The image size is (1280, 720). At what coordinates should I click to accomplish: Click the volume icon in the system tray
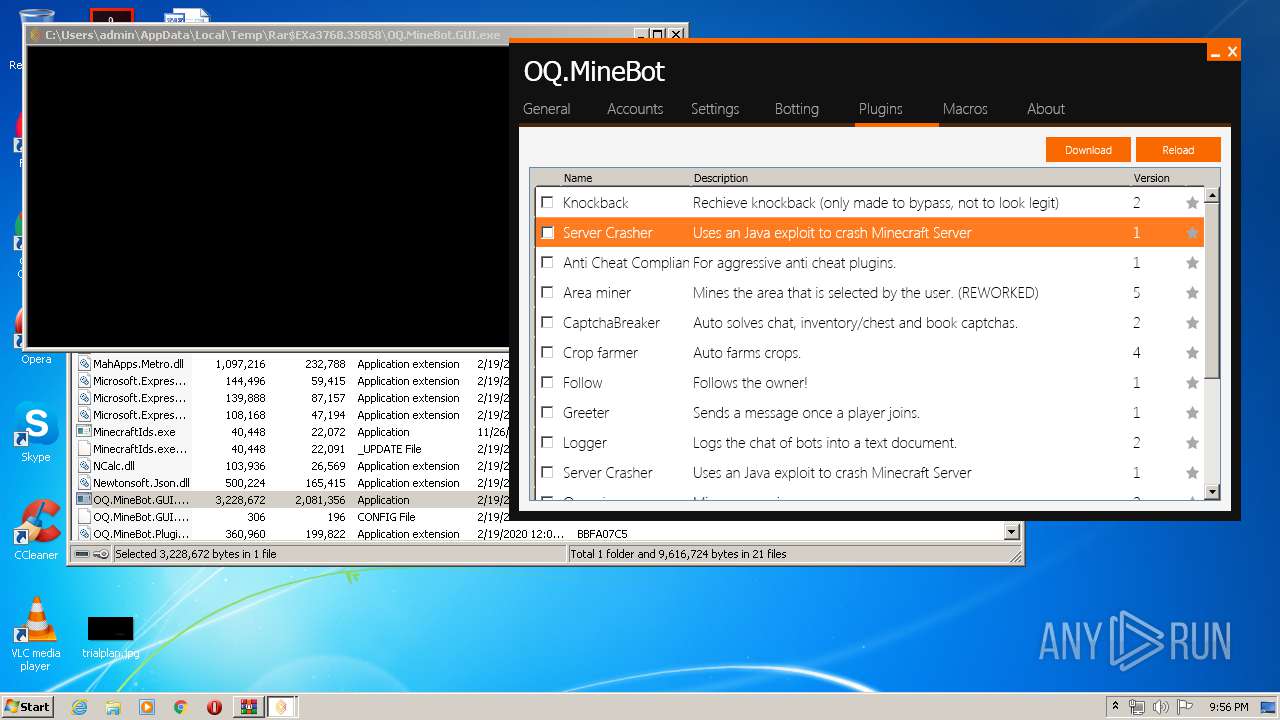[1160, 707]
